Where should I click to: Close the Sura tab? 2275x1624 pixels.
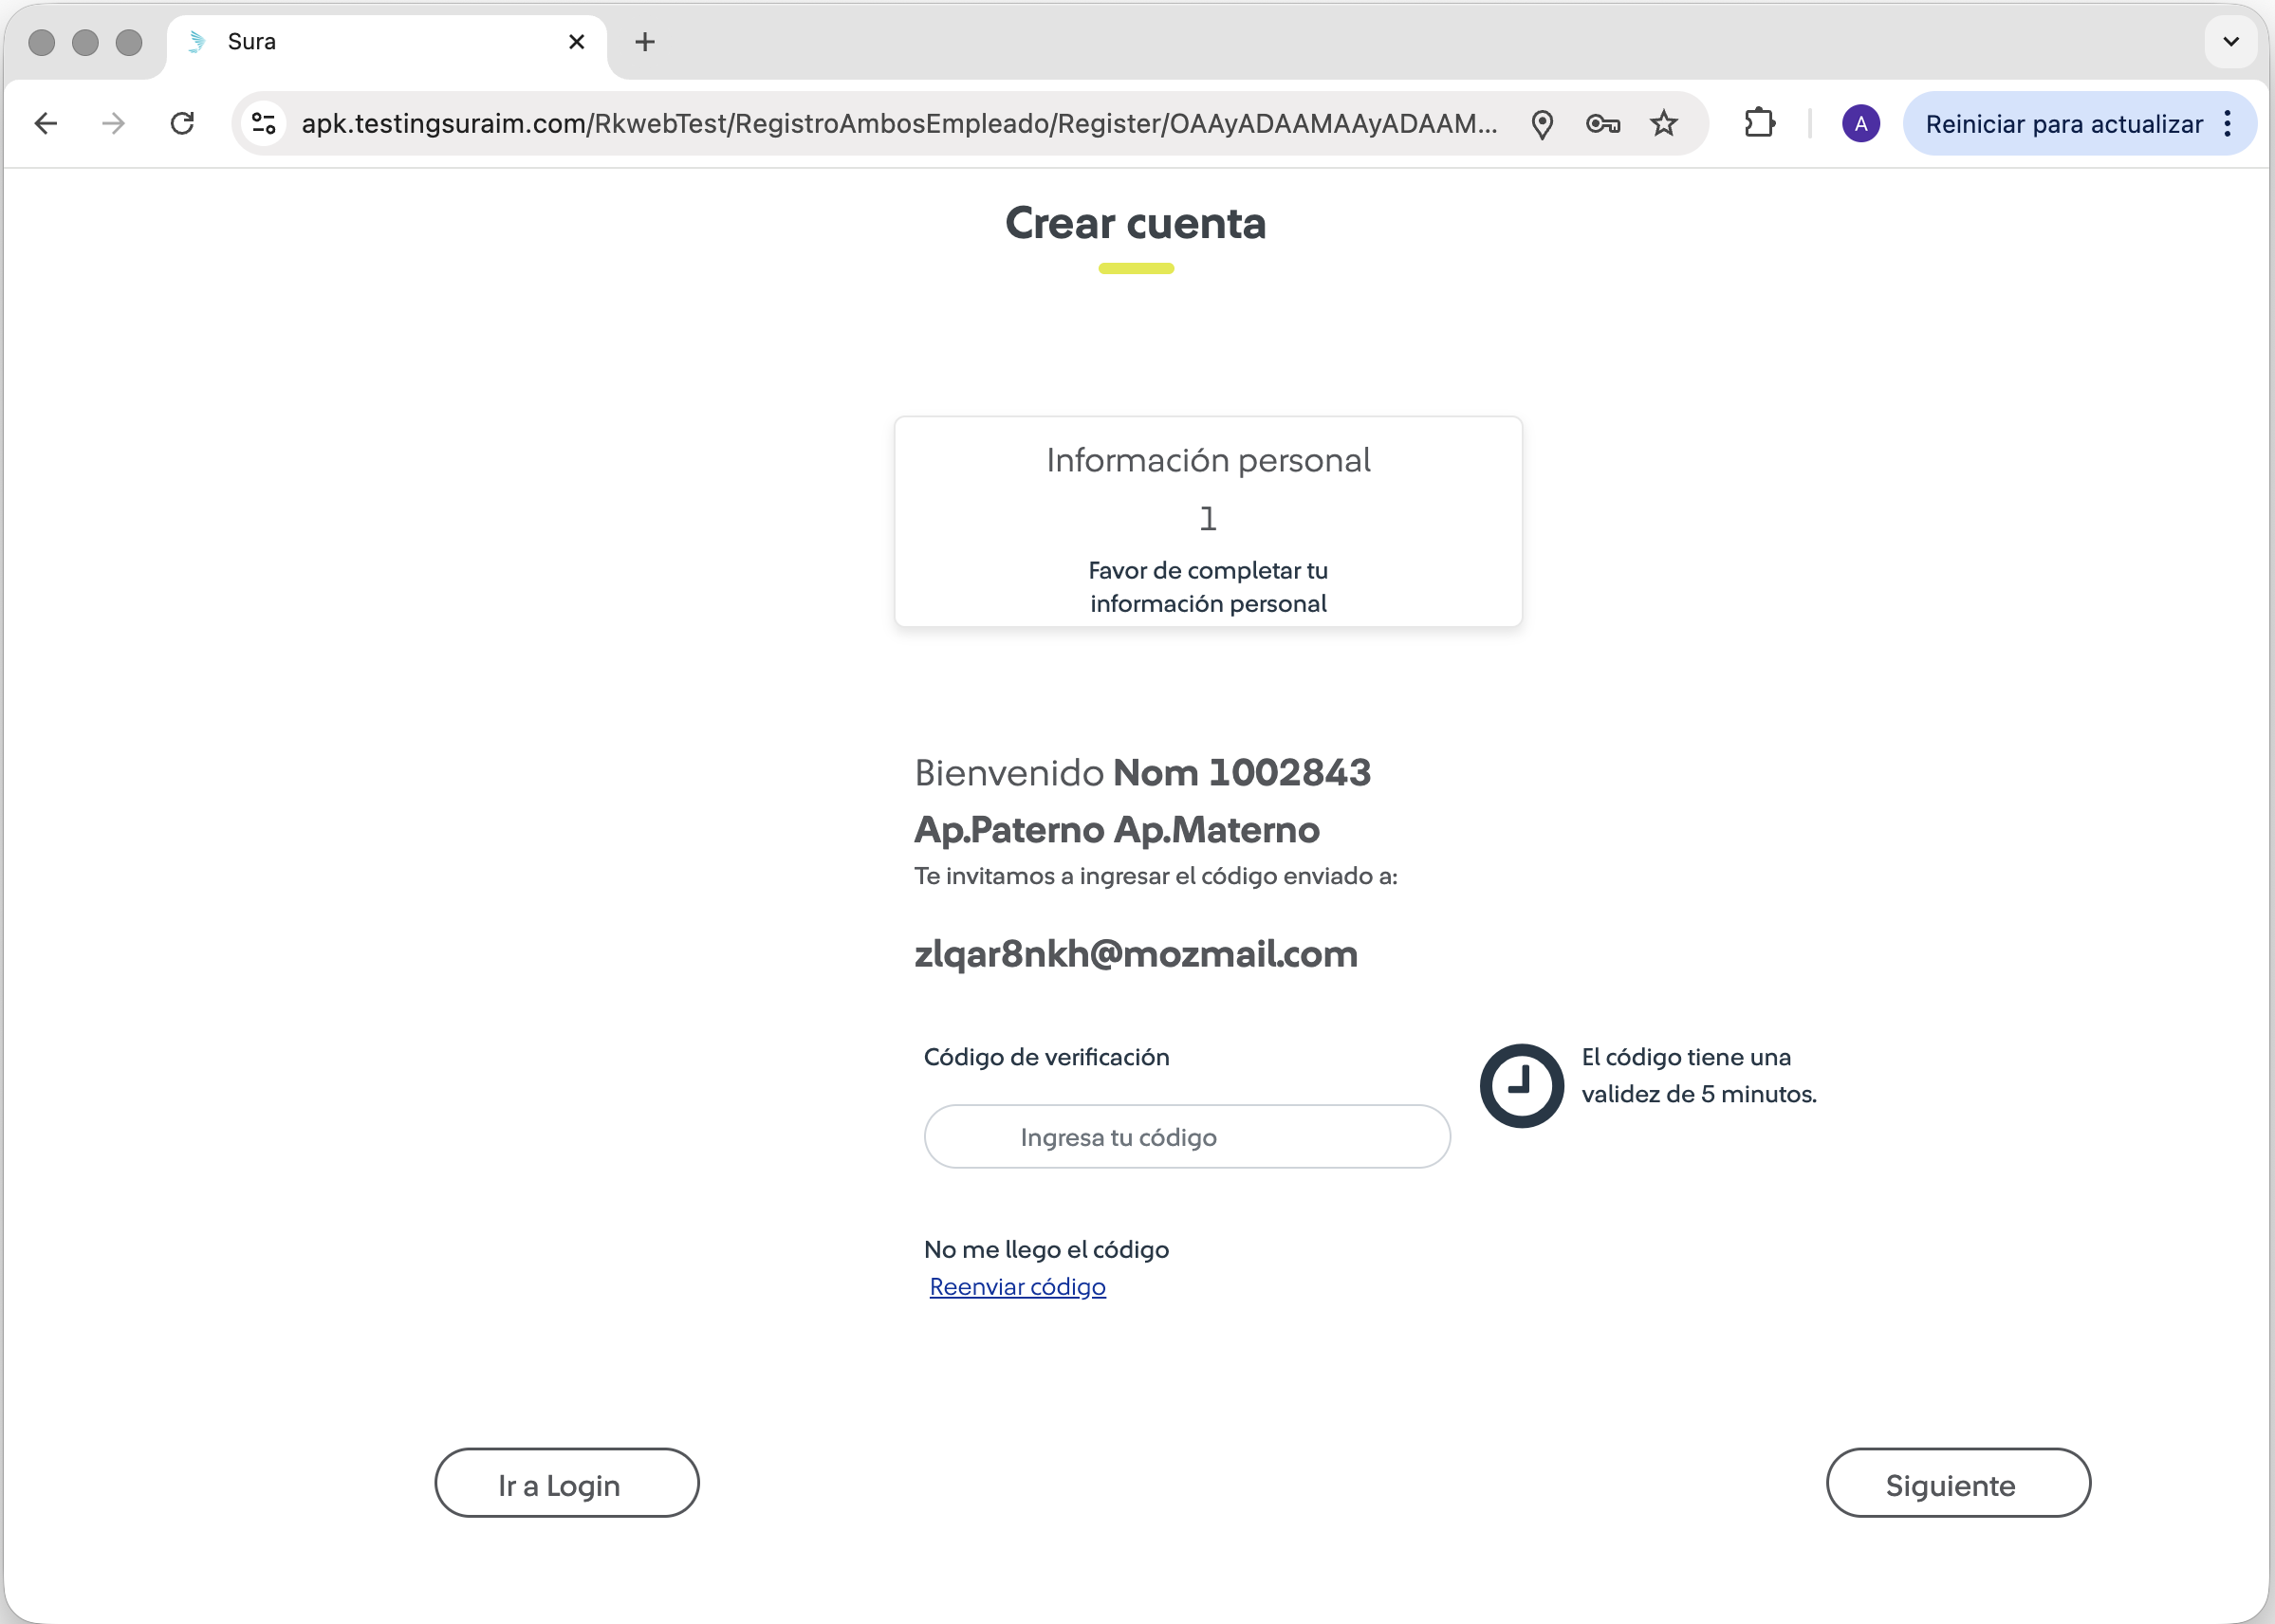click(x=576, y=42)
